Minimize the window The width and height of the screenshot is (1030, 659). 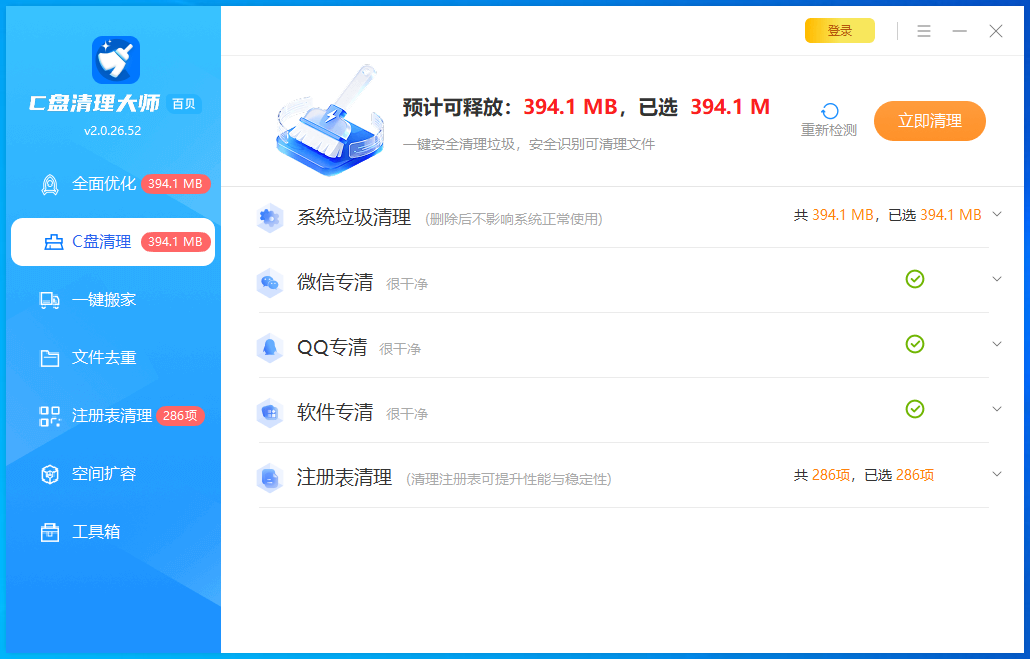tap(960, 31)
